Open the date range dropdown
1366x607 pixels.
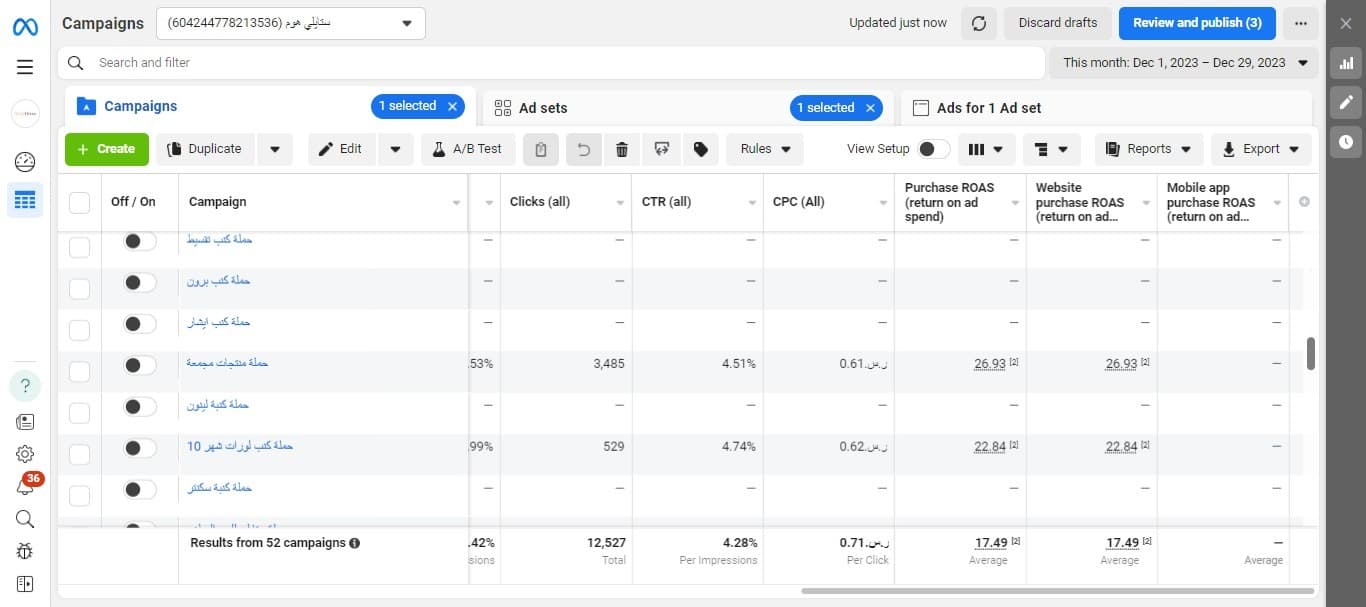pos(1183,63)
